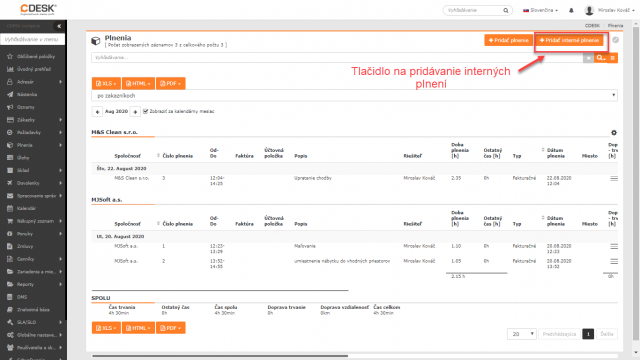The width and height of the screenshot is (640, 360).
Task: Expand the Adresár menu
Action: coord(33,82)
